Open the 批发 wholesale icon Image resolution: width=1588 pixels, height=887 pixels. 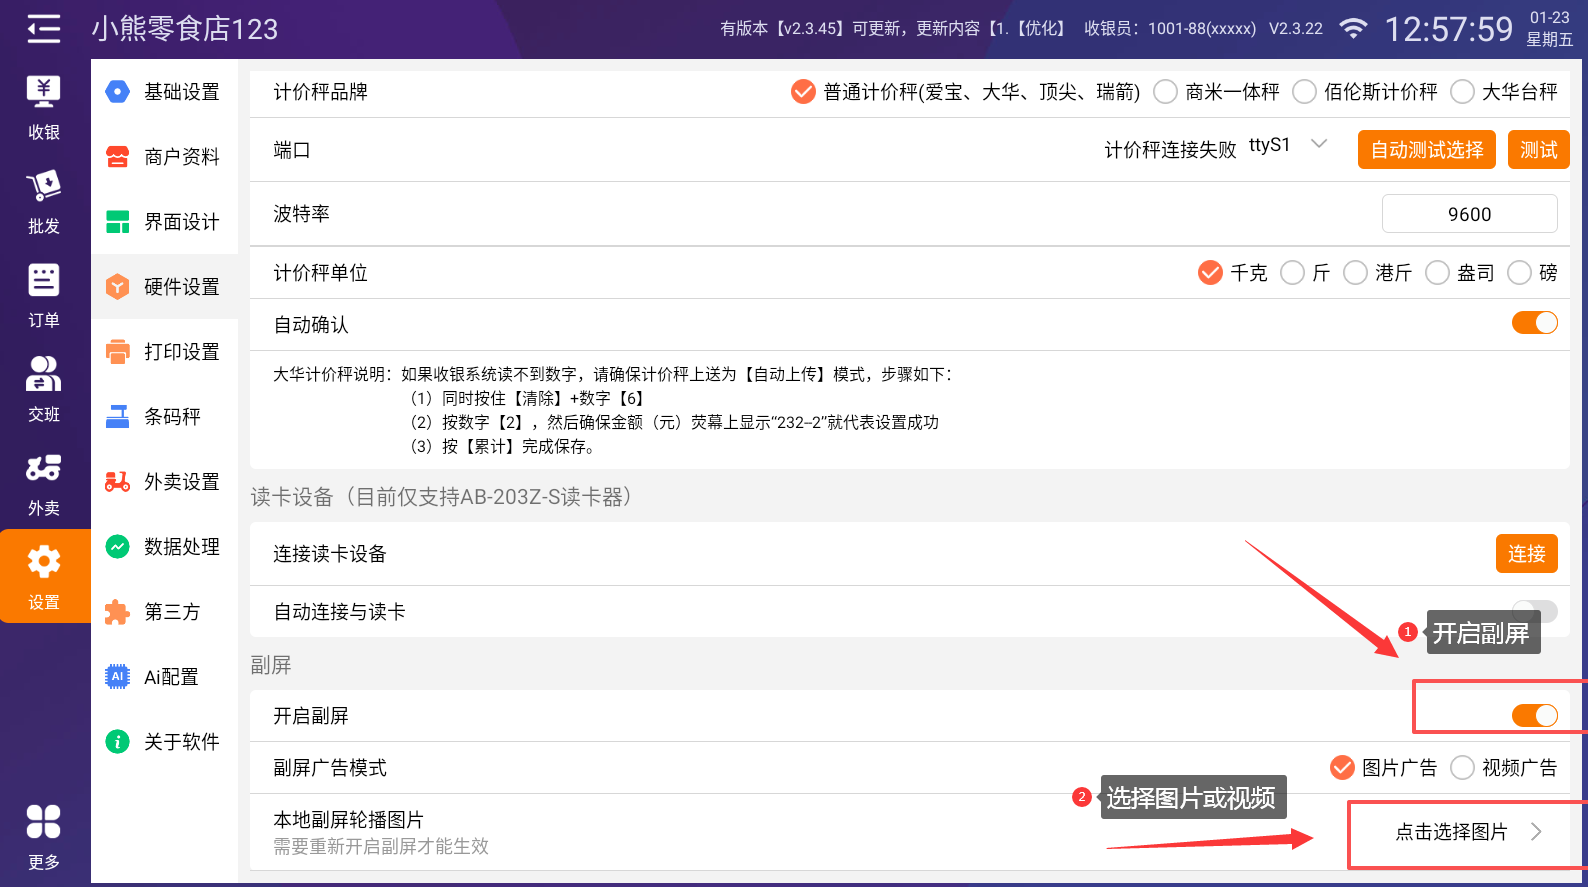tap(44, 202)
